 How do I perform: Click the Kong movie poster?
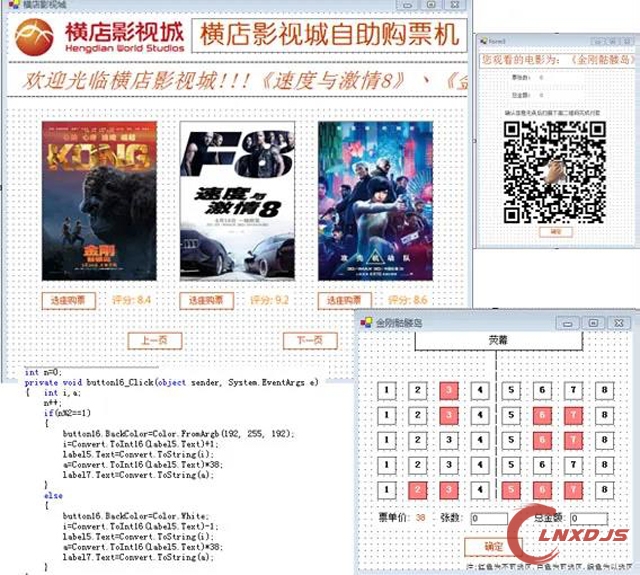(99, 200)
